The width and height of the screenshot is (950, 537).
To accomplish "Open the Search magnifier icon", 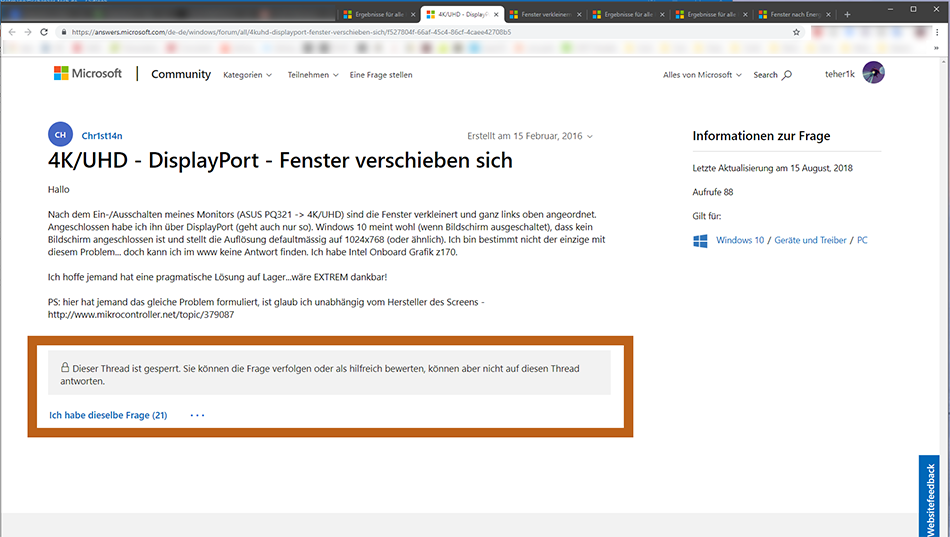I will click(x=786, y=75).
